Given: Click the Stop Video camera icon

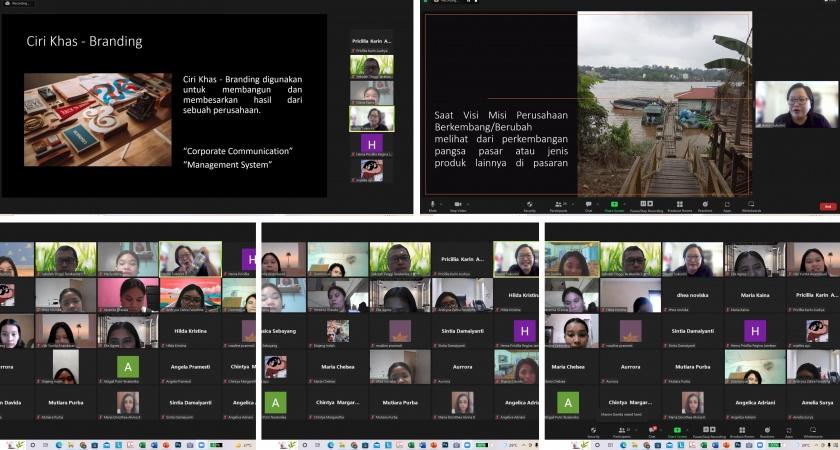Looking at the screenshot, I should (458, 204).
